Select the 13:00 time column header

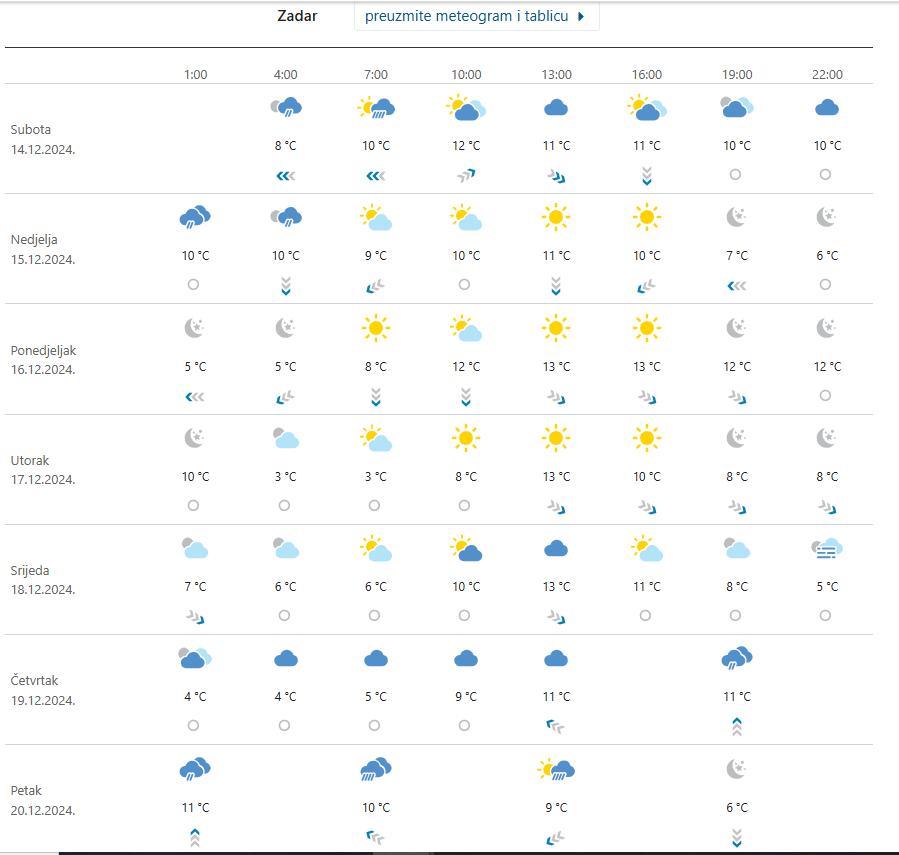click(x=557, y=75)
